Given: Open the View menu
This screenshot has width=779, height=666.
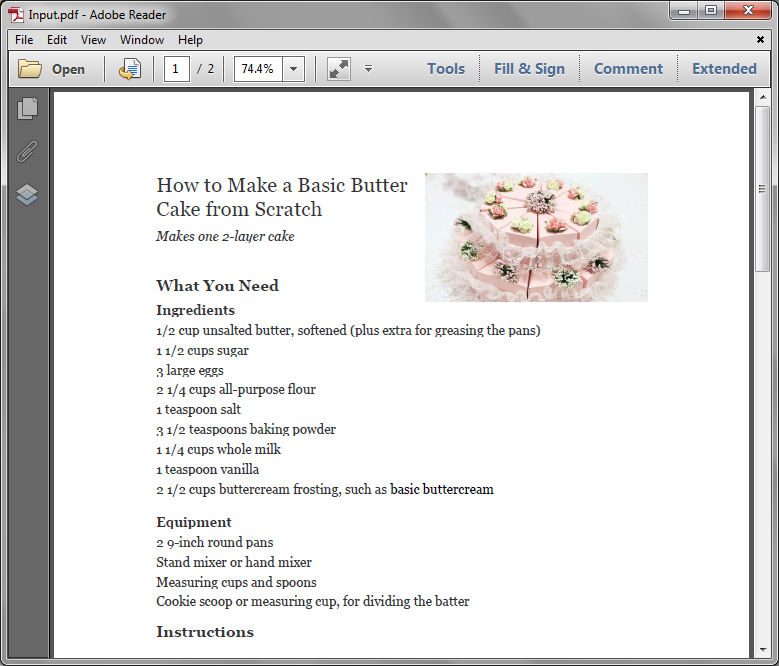Looking at the screenshot, I should coord(93,40).
